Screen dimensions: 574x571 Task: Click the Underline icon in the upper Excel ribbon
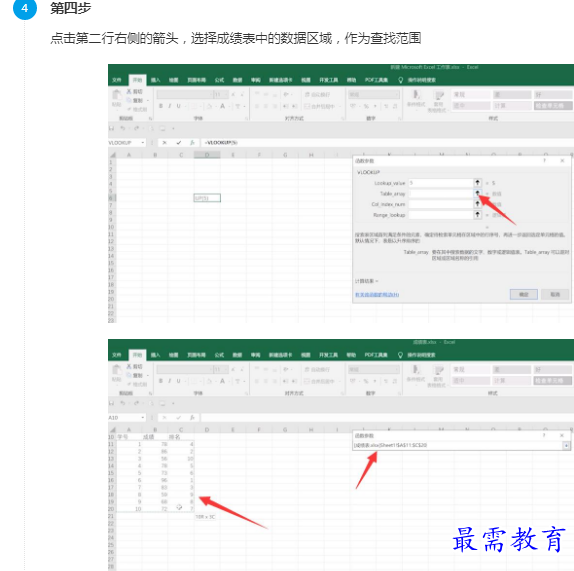[x=178, y=106]
